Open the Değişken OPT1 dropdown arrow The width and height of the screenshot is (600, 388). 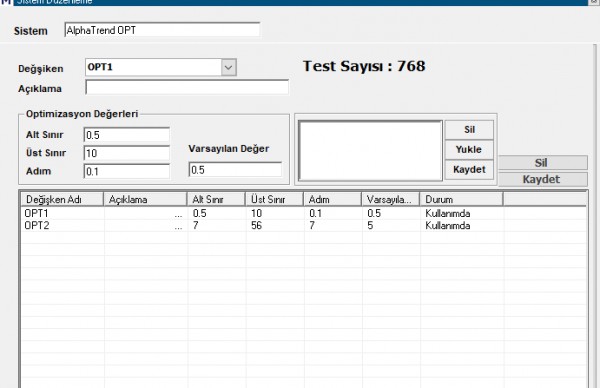point(228,67)
